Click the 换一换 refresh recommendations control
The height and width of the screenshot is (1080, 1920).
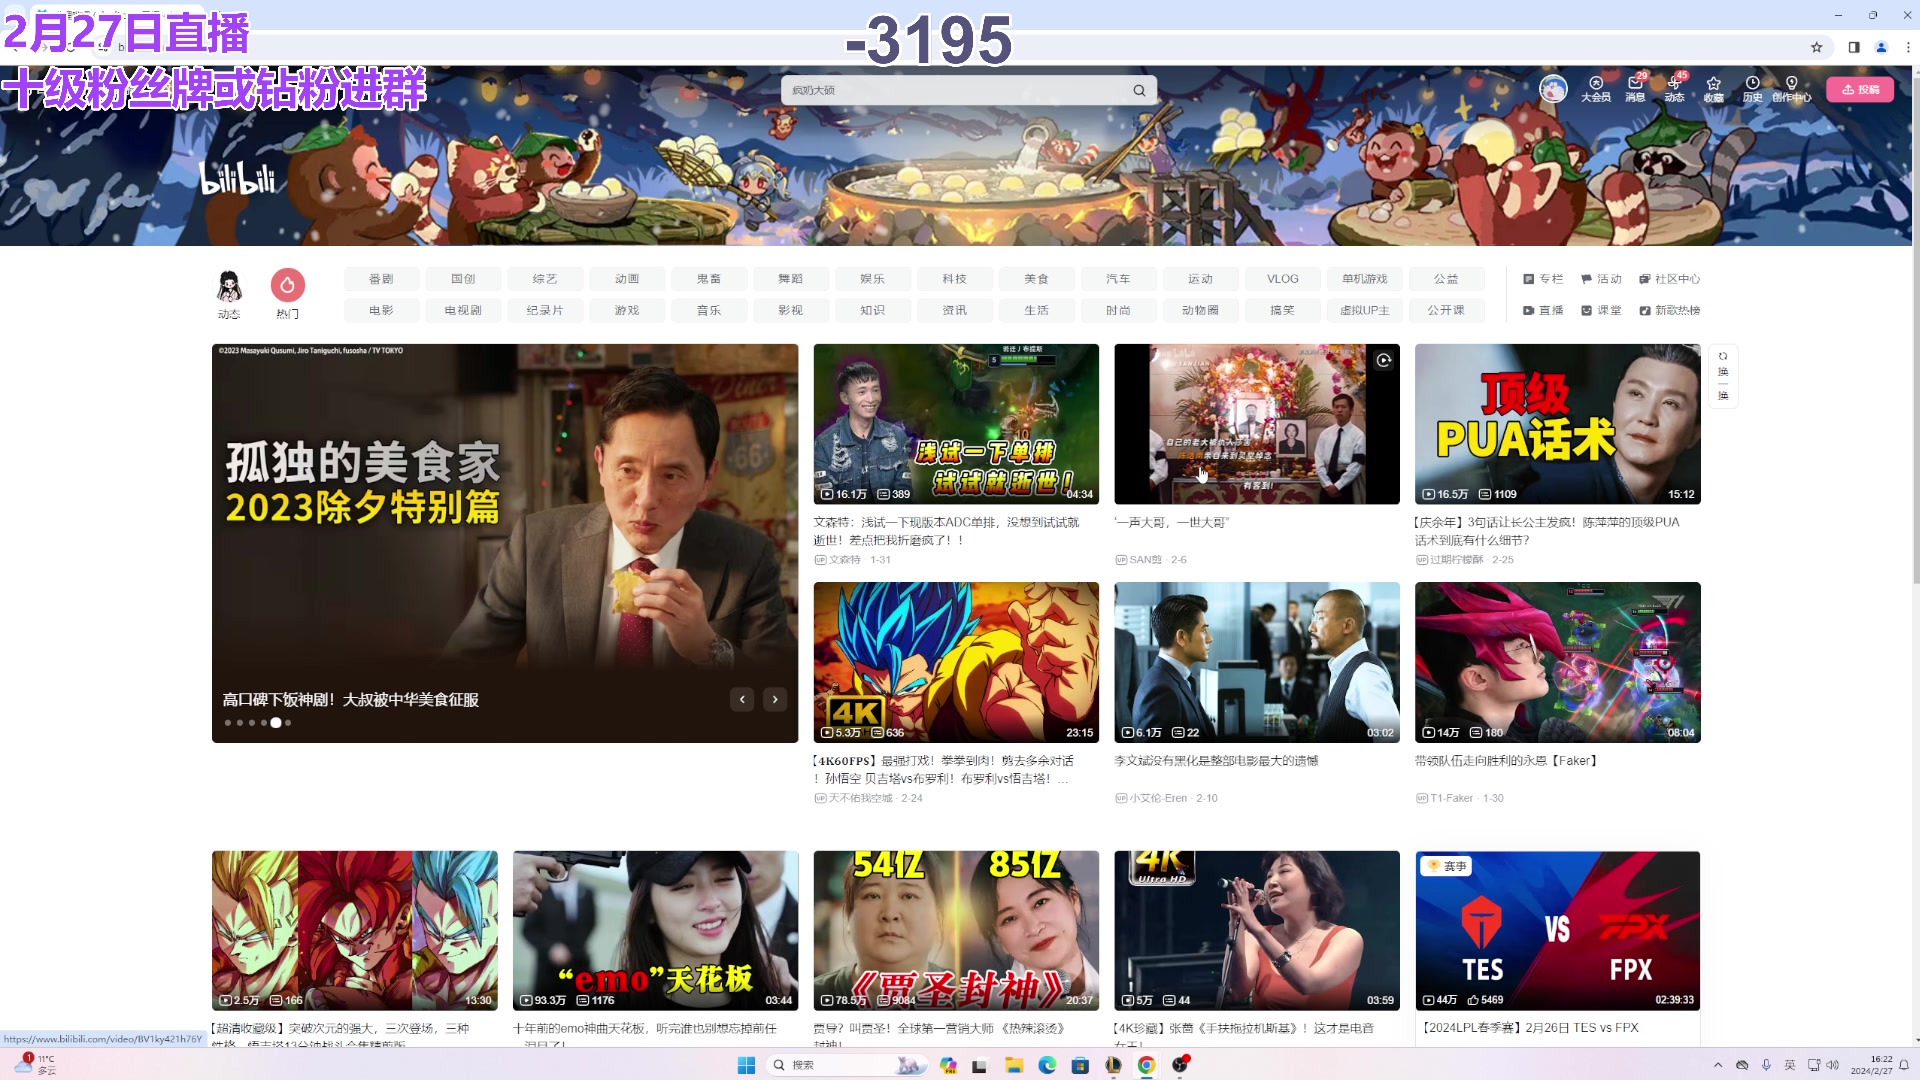tap(1722, 375)
